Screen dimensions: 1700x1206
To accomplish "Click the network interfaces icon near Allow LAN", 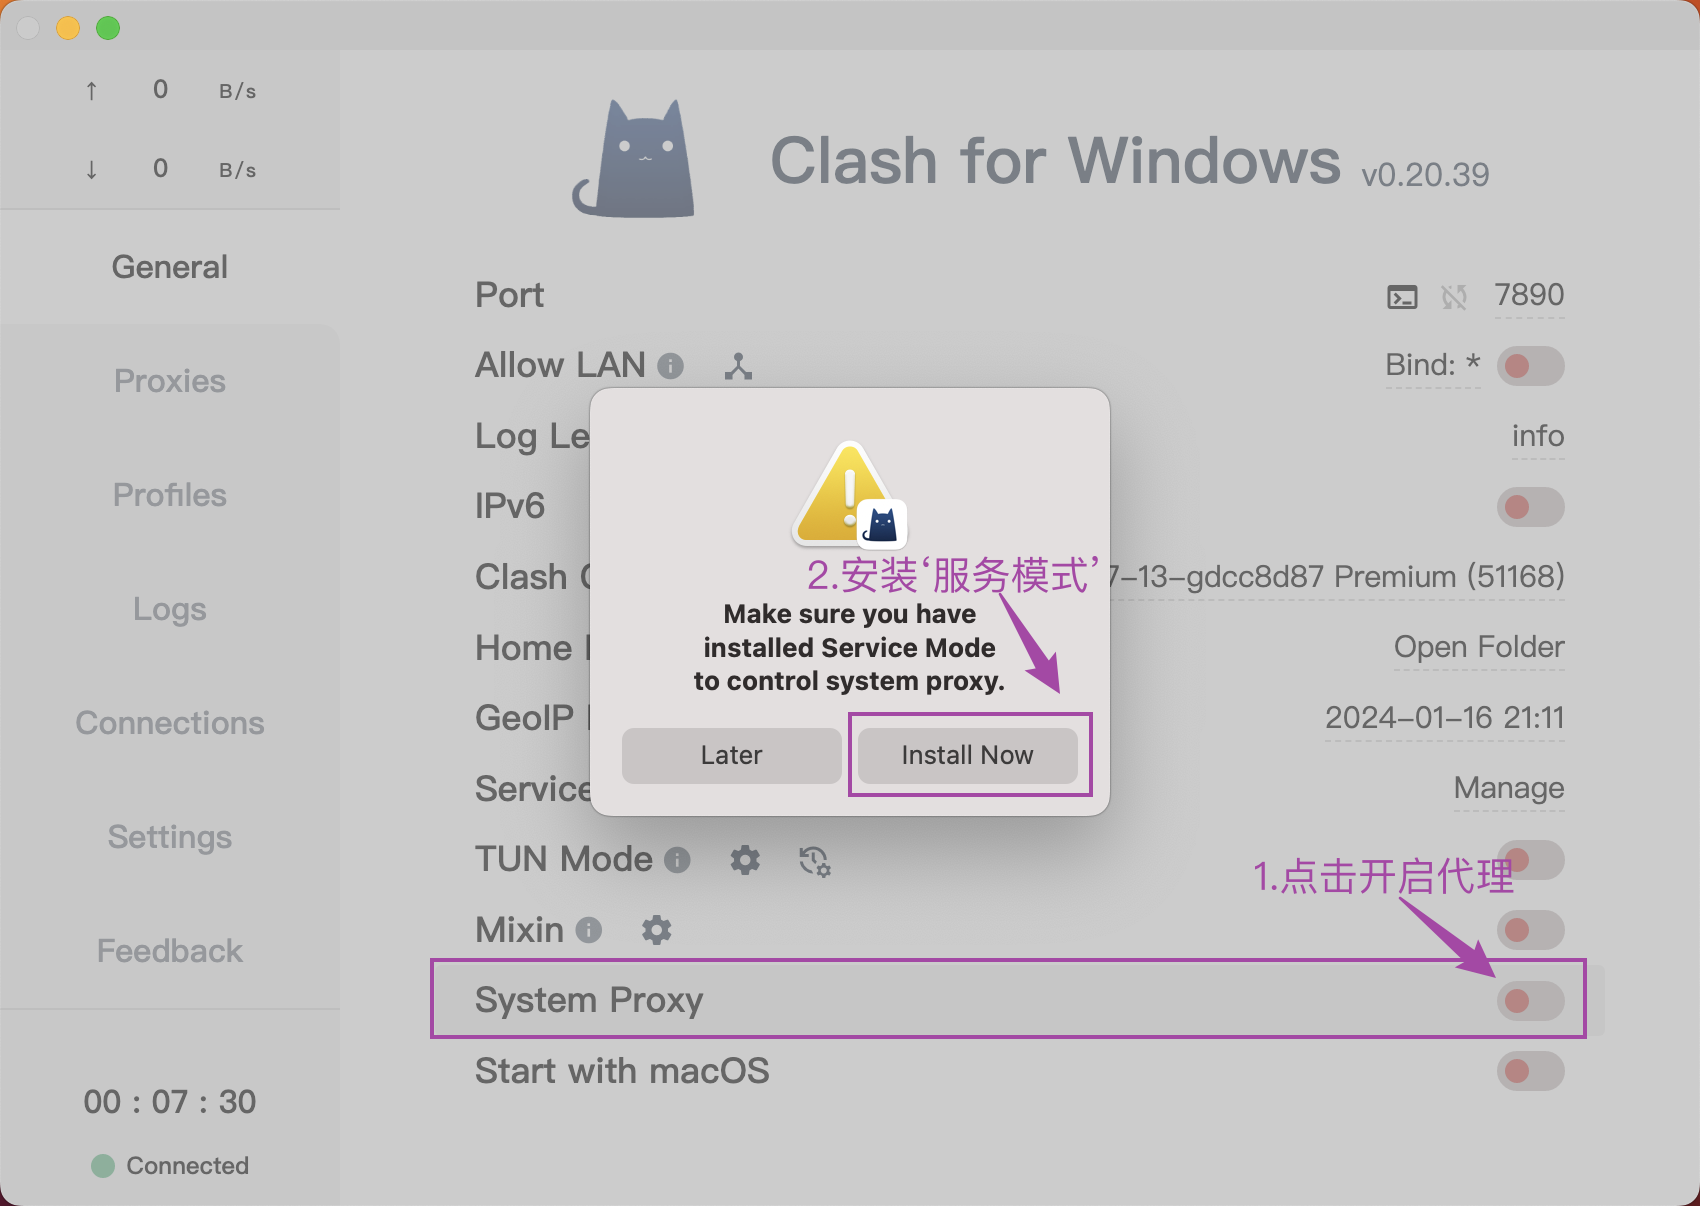I will [x=738, y=367].
